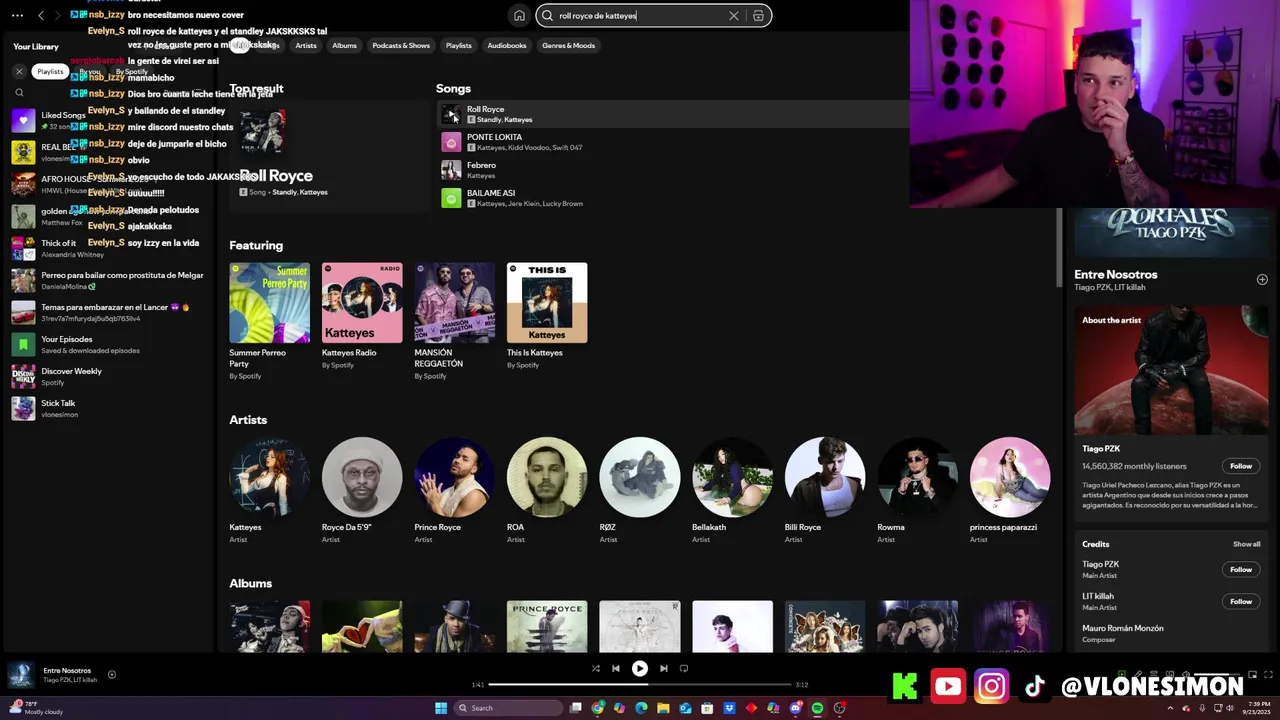Image resolution: width=1280 pixels, height=720 pixels.
Task: Seek within the song progress bar
Action: point(639,685)
